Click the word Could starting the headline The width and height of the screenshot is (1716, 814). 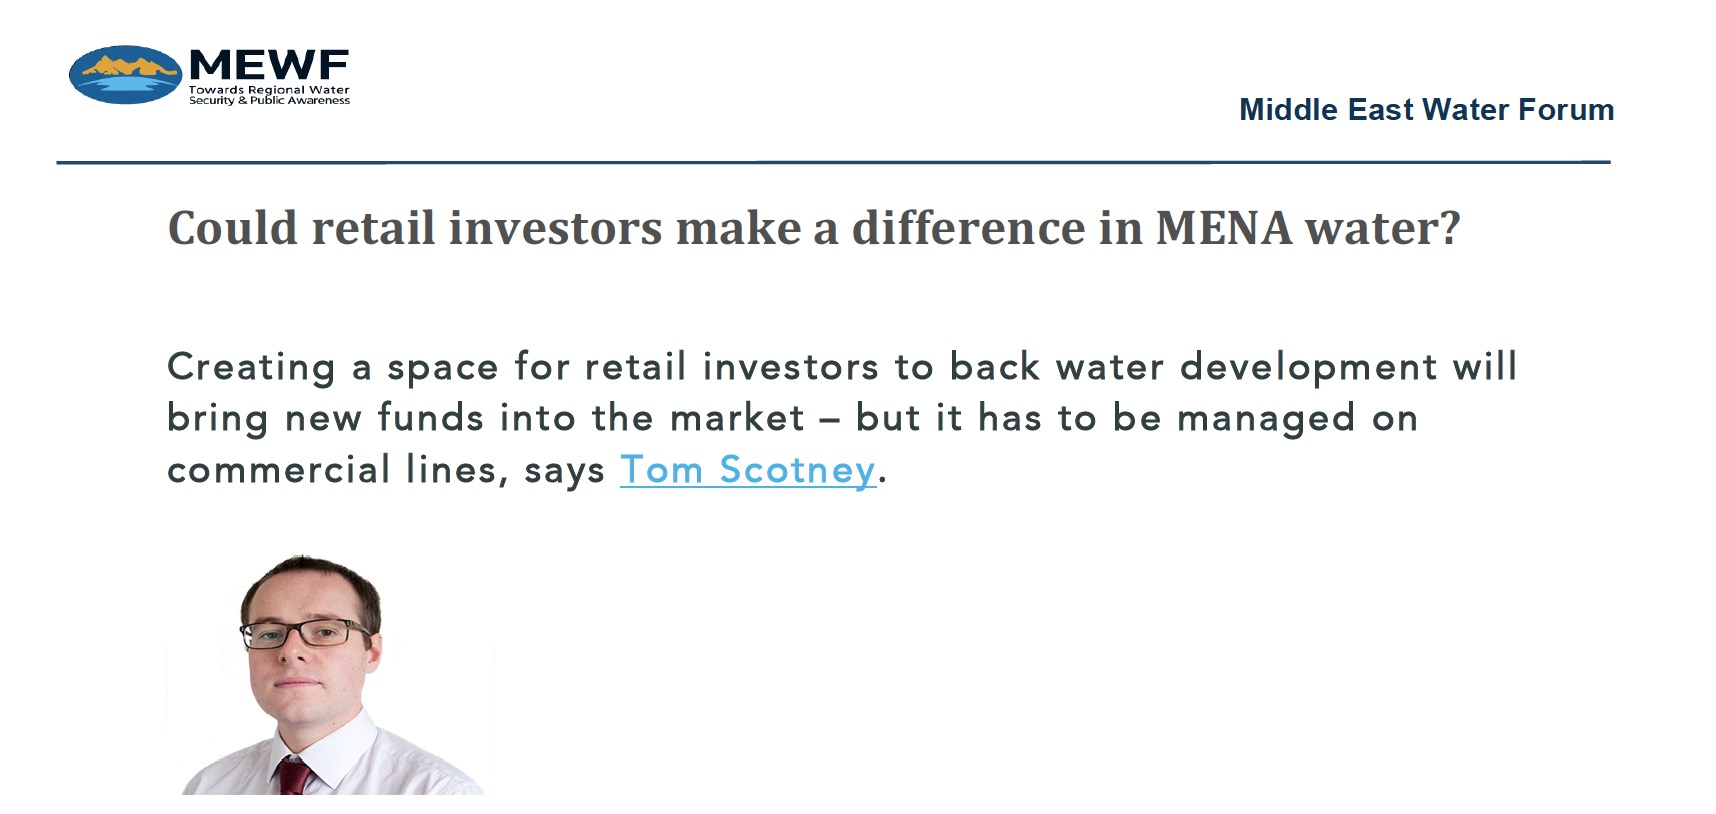tap(233, 228)
